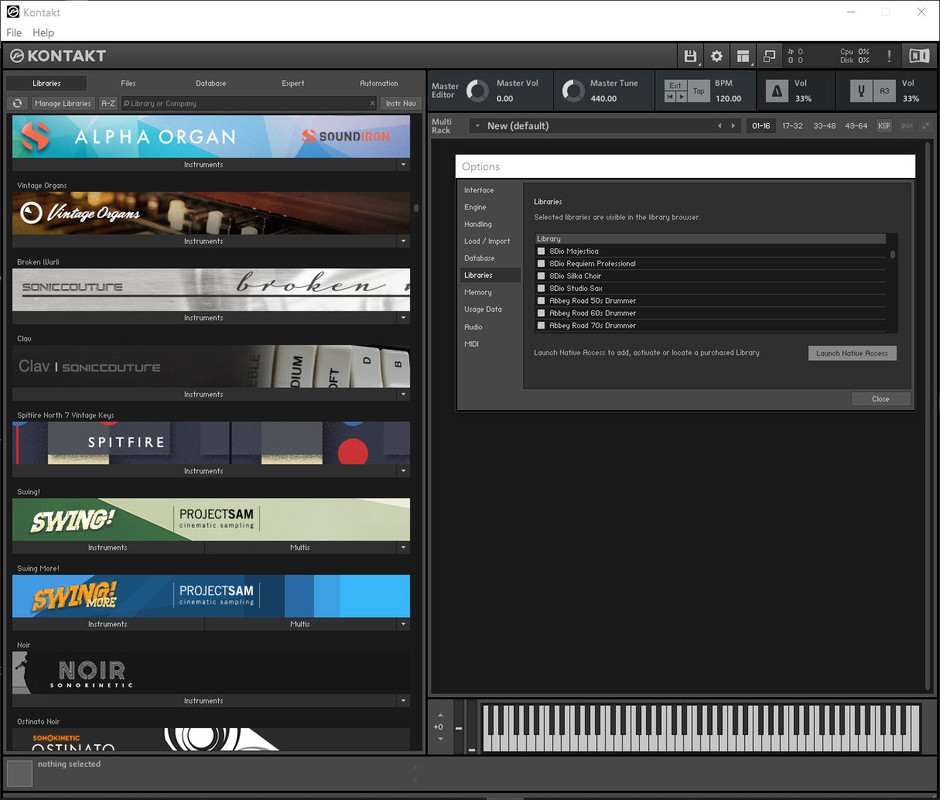Click keyboard octave shift up arrow
Image resolution: width=940 pixels, height=800 pixels.
(441, 715)
